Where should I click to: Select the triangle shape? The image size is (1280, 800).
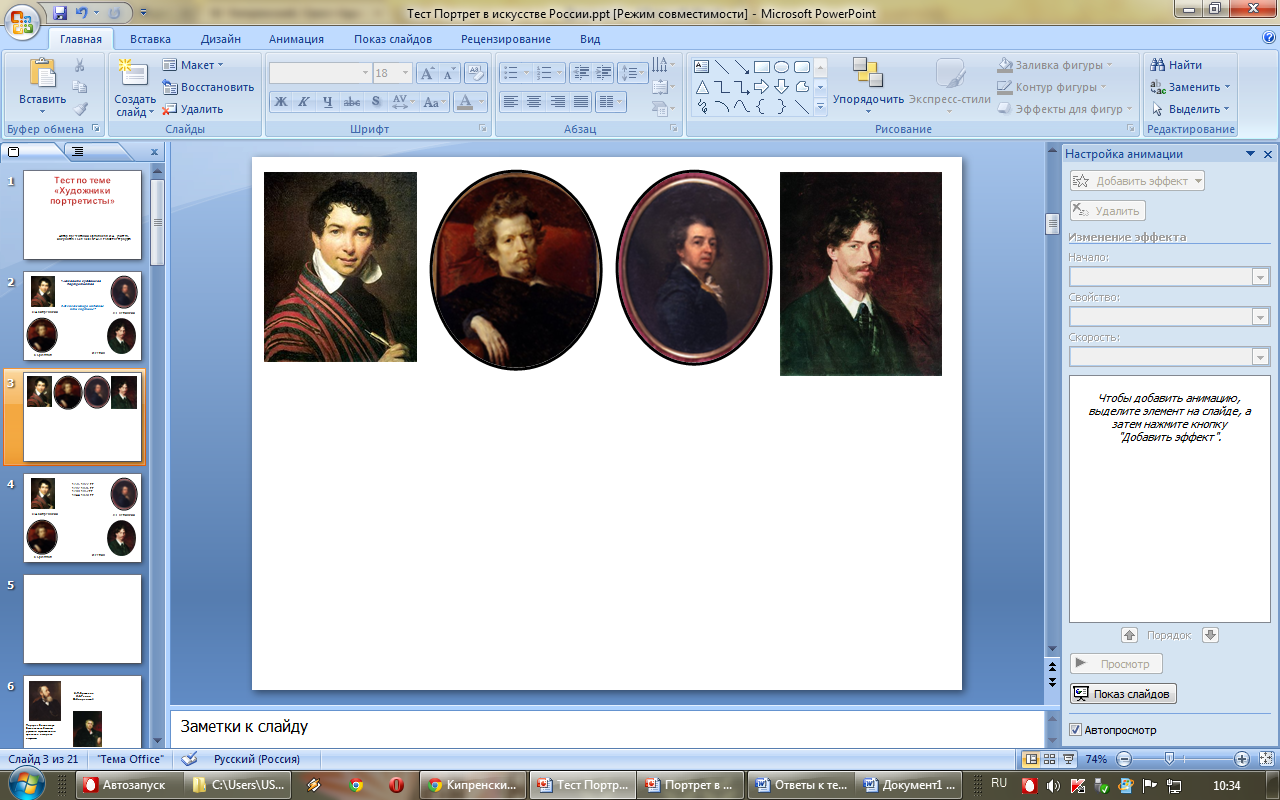coord(702,87)
